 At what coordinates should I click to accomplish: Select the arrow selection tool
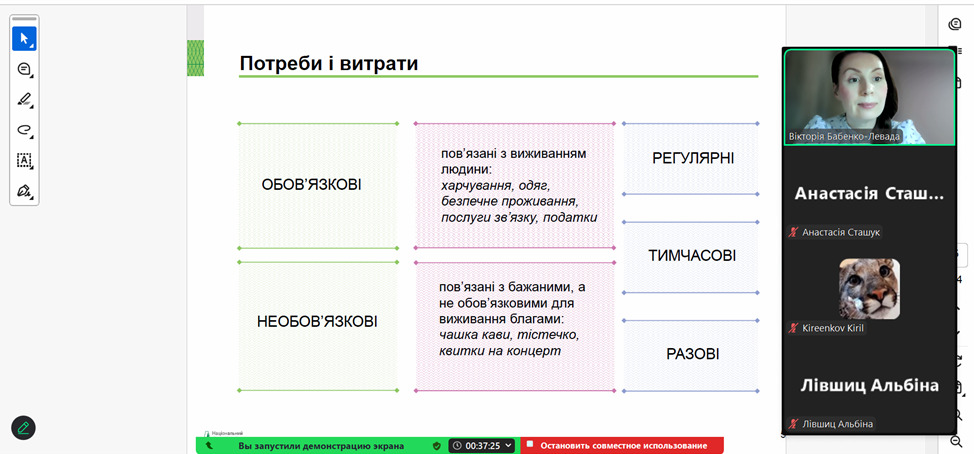coord(24,39)
